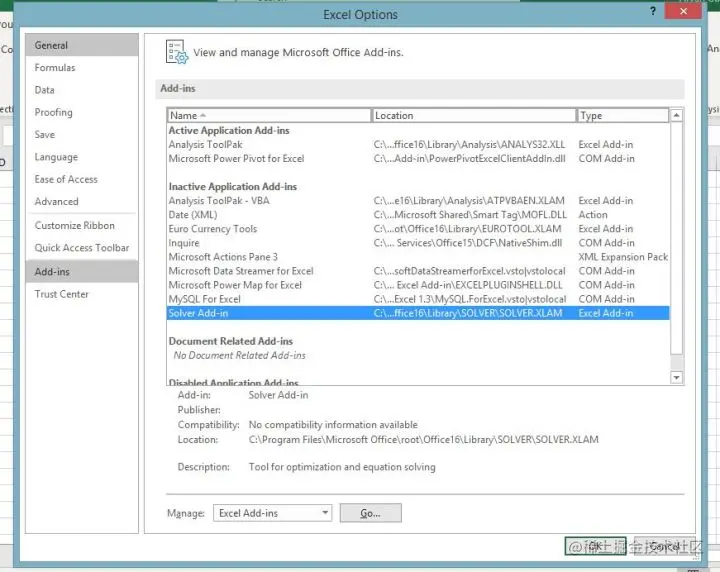
Task: Click 'No Document Related Add-ins' text
Action: [x=239, y=355]
